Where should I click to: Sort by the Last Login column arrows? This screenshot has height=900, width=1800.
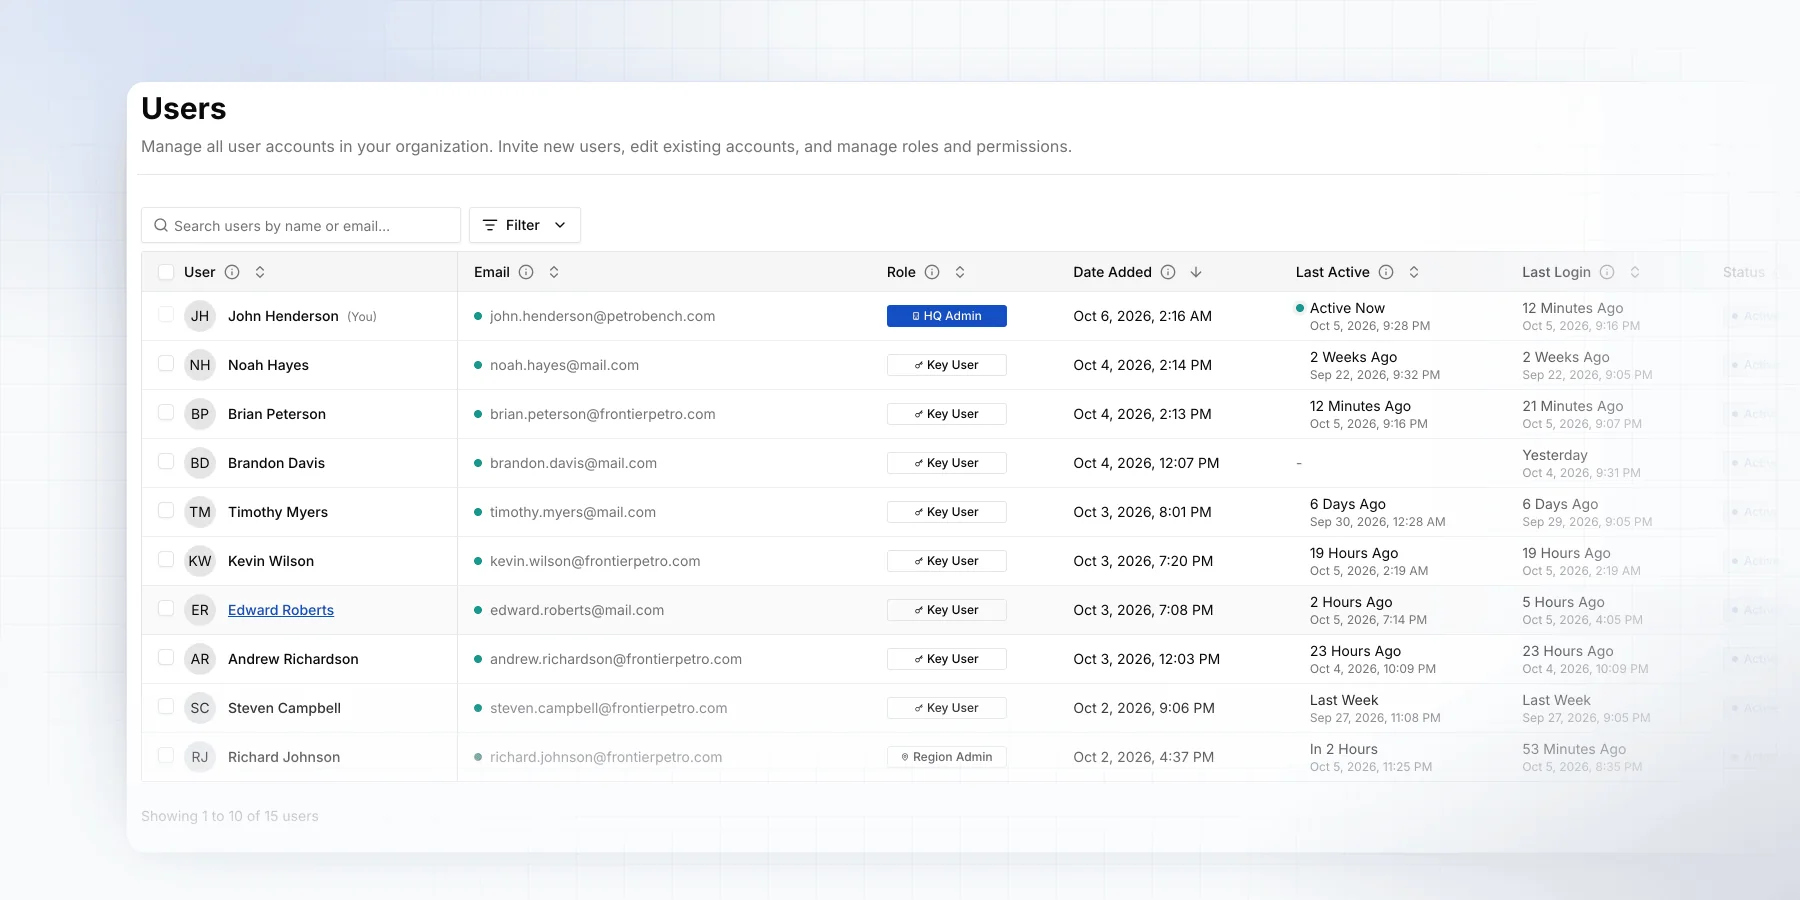tap(1635, 272)
